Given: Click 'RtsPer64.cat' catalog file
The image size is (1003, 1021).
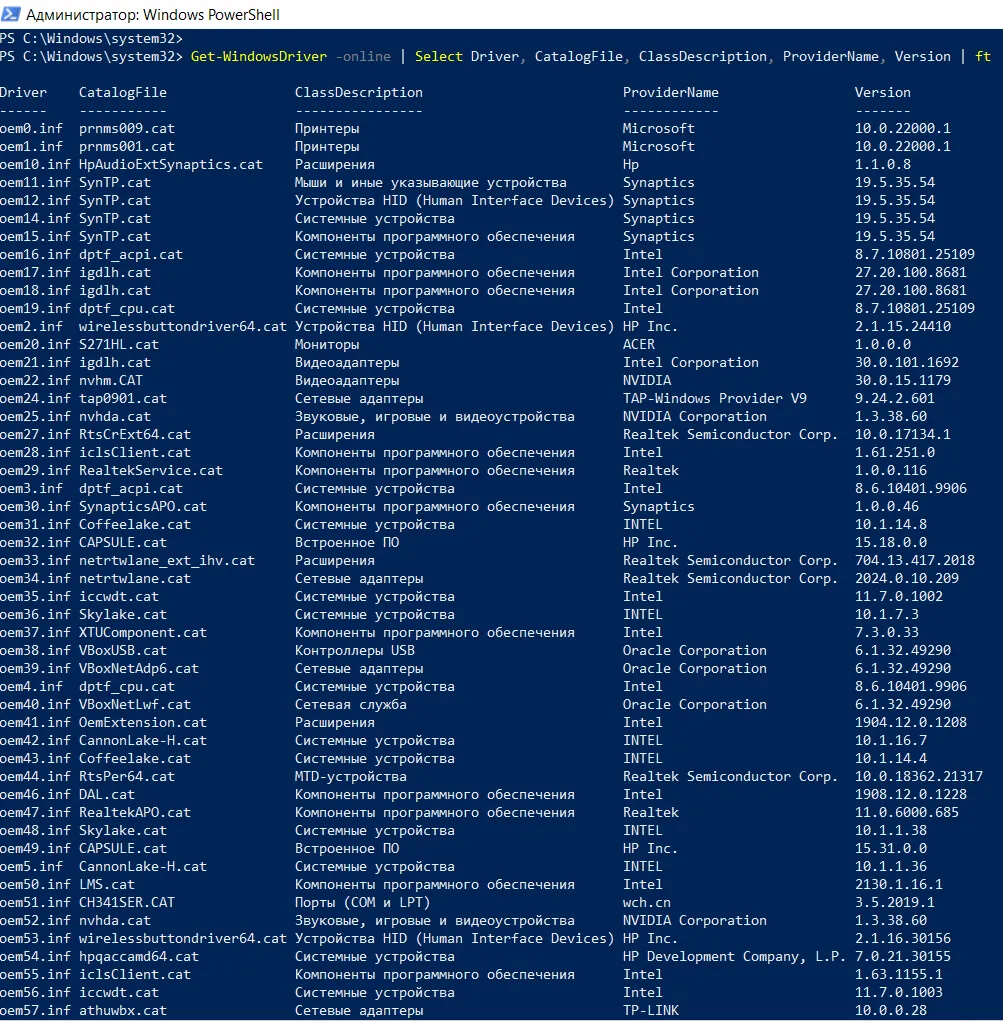Looking at the screenshot, I should click(x=126, y=777).
